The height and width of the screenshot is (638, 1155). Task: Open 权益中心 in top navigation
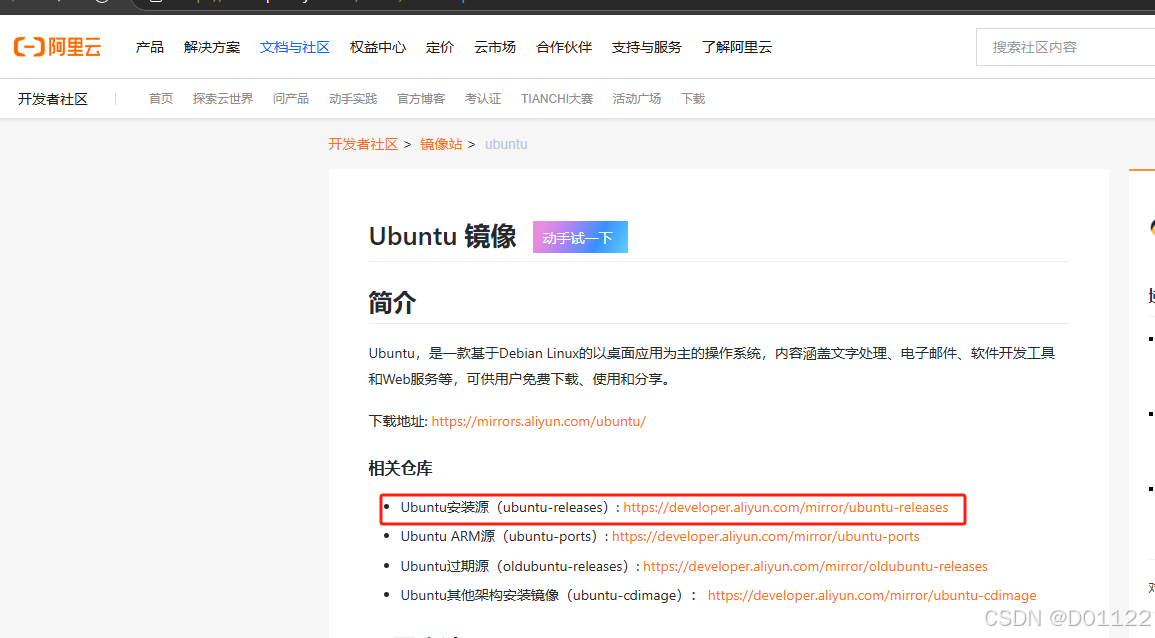pos(378,47)
